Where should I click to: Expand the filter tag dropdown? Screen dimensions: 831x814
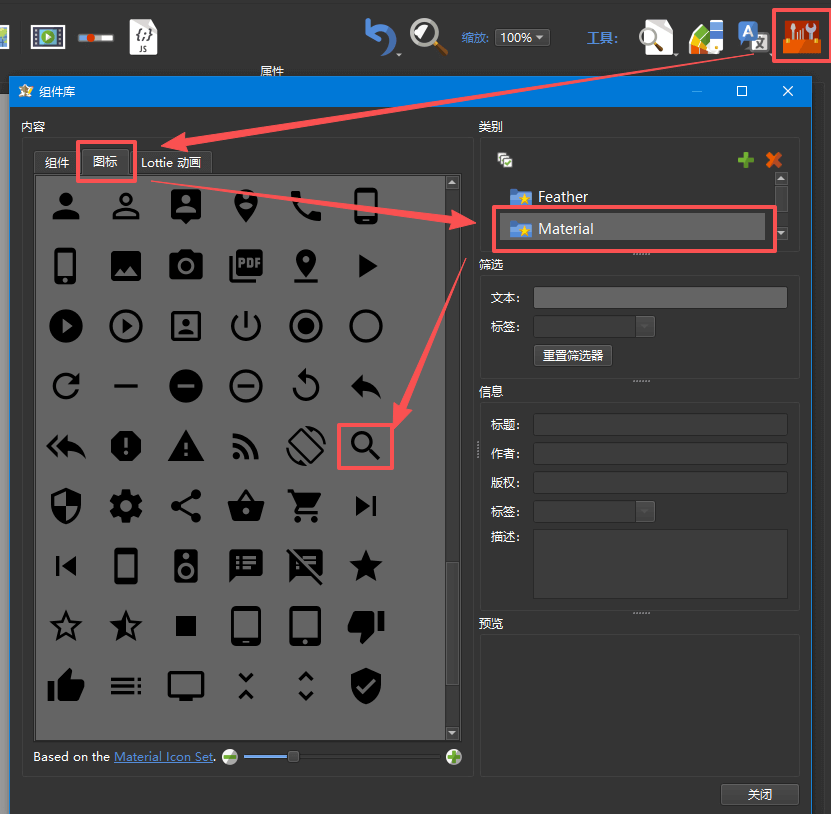[645, 326]
